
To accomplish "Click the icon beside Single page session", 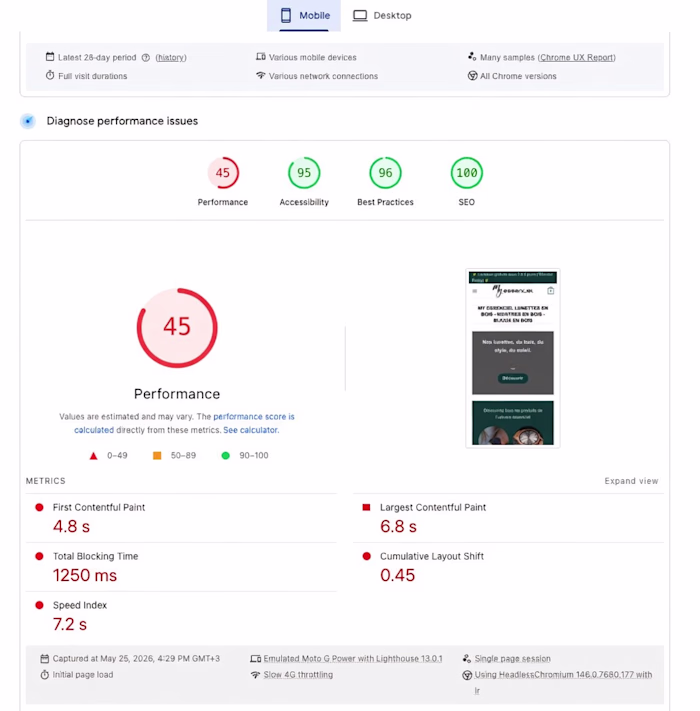I will pos(467,658).
